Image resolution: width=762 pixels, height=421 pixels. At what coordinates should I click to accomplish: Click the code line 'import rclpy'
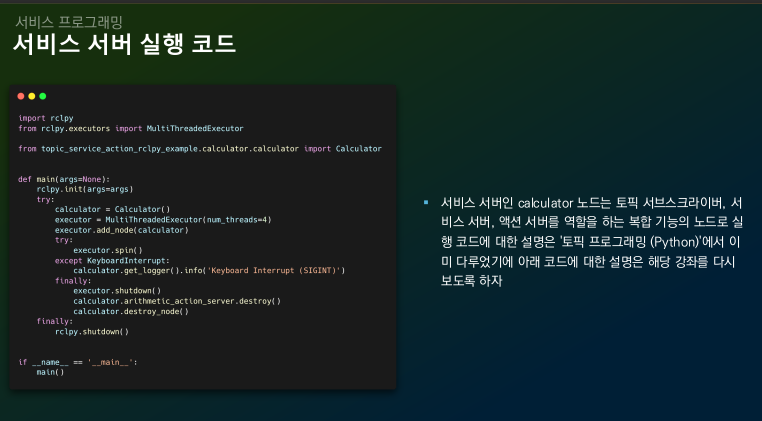pyautogui.click(x=46, y=118)
